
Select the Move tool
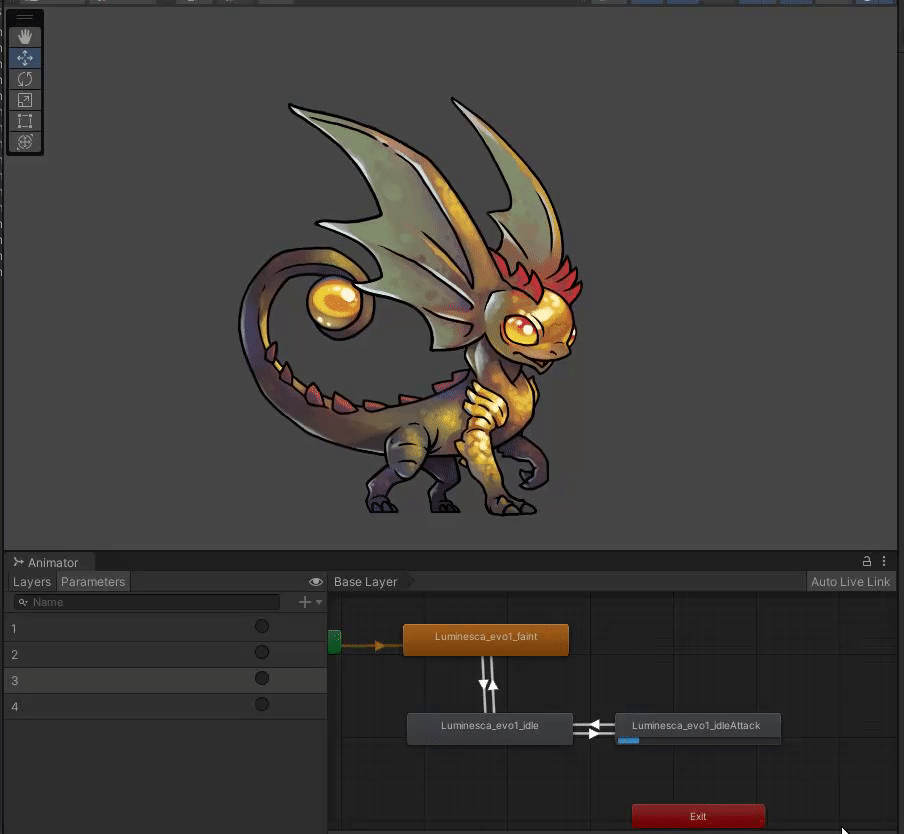pyautogui.click(x=25, y=58)
